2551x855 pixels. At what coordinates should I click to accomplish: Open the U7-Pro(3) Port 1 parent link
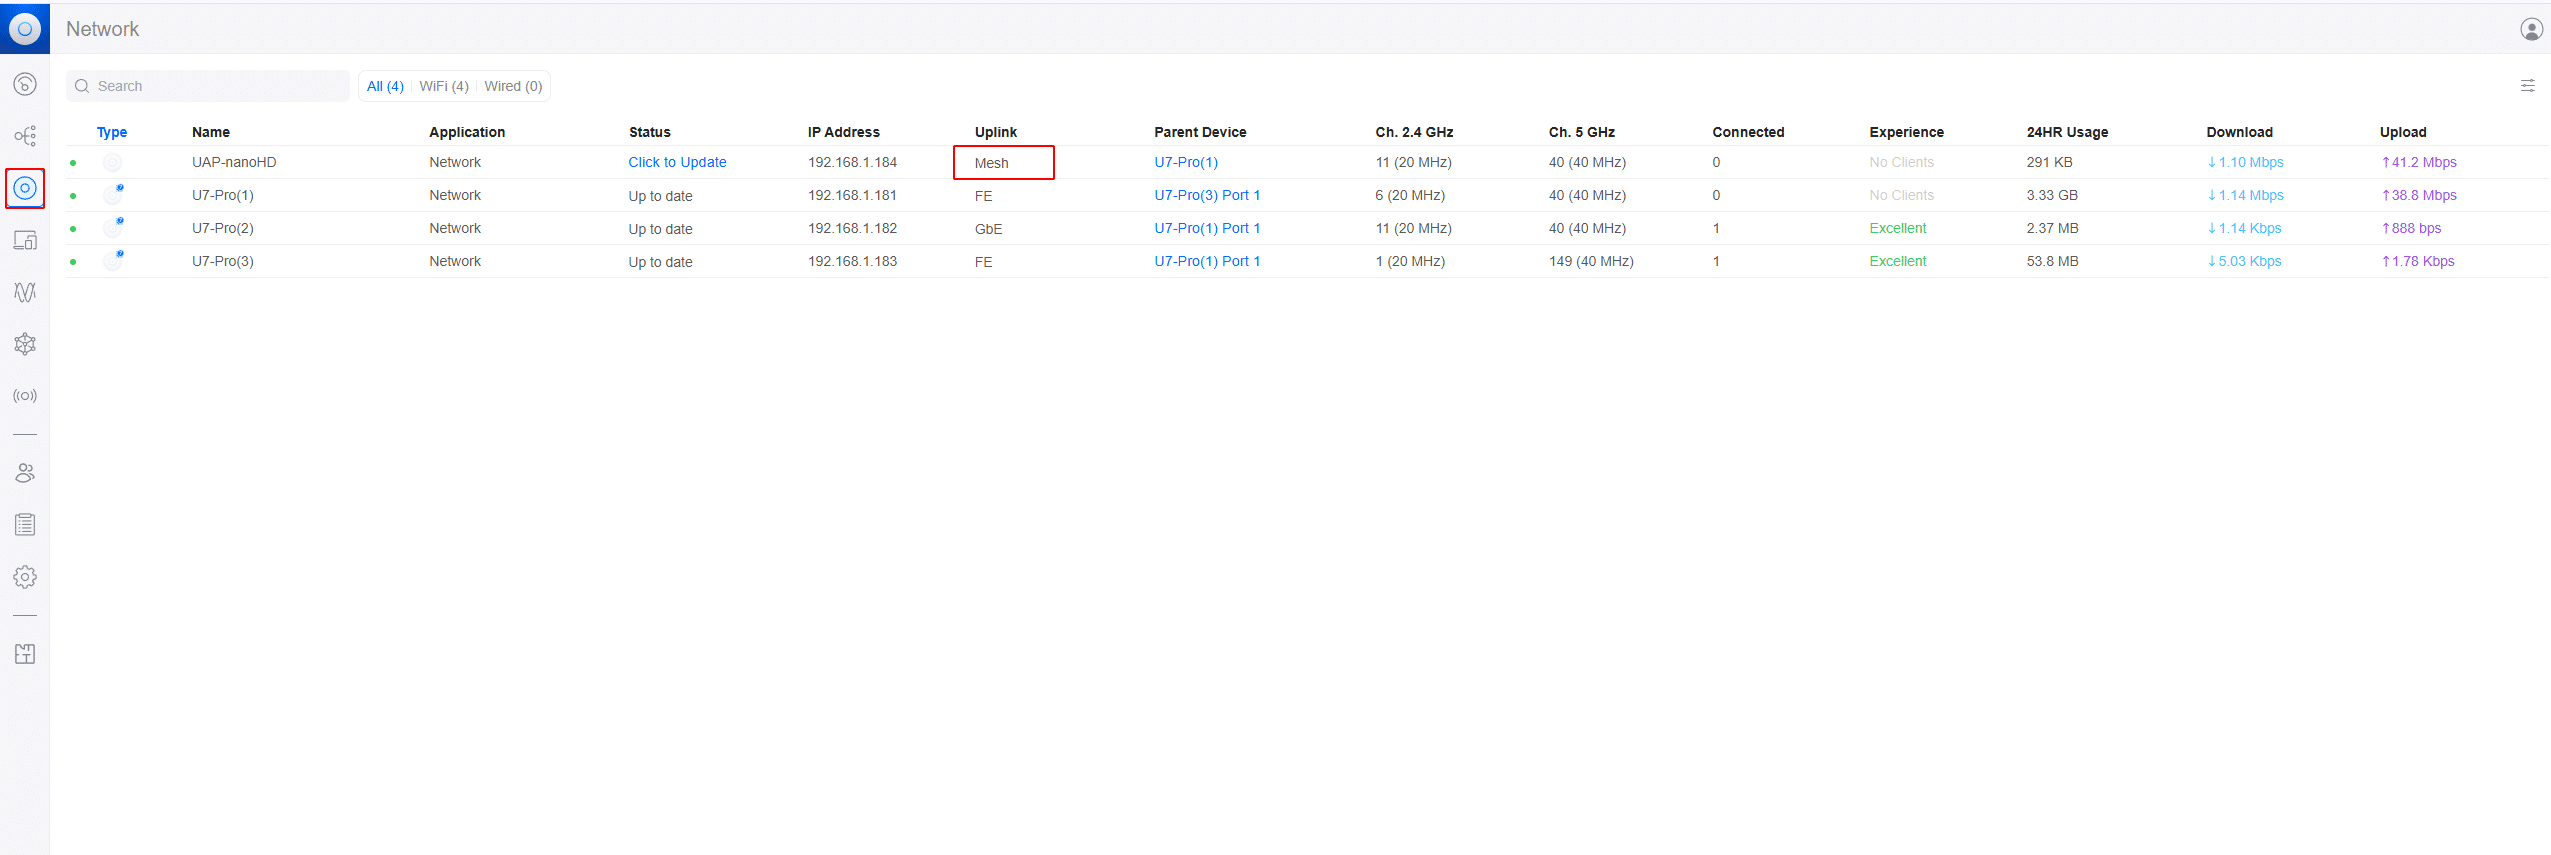pos(1207,195)
